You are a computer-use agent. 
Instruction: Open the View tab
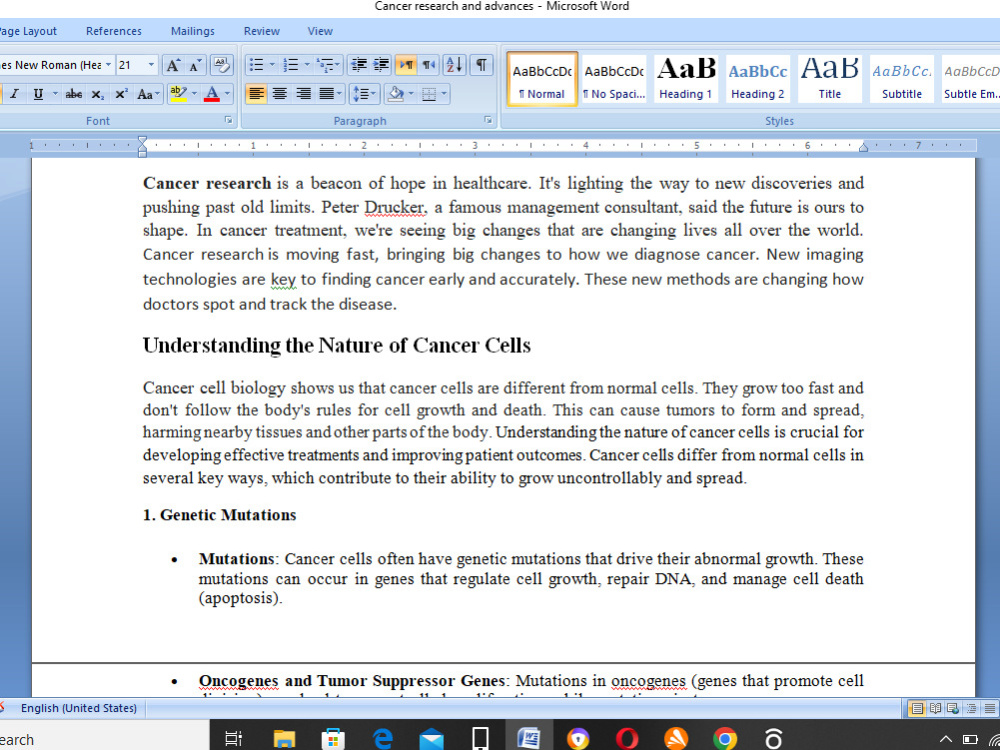click(320, 31)
